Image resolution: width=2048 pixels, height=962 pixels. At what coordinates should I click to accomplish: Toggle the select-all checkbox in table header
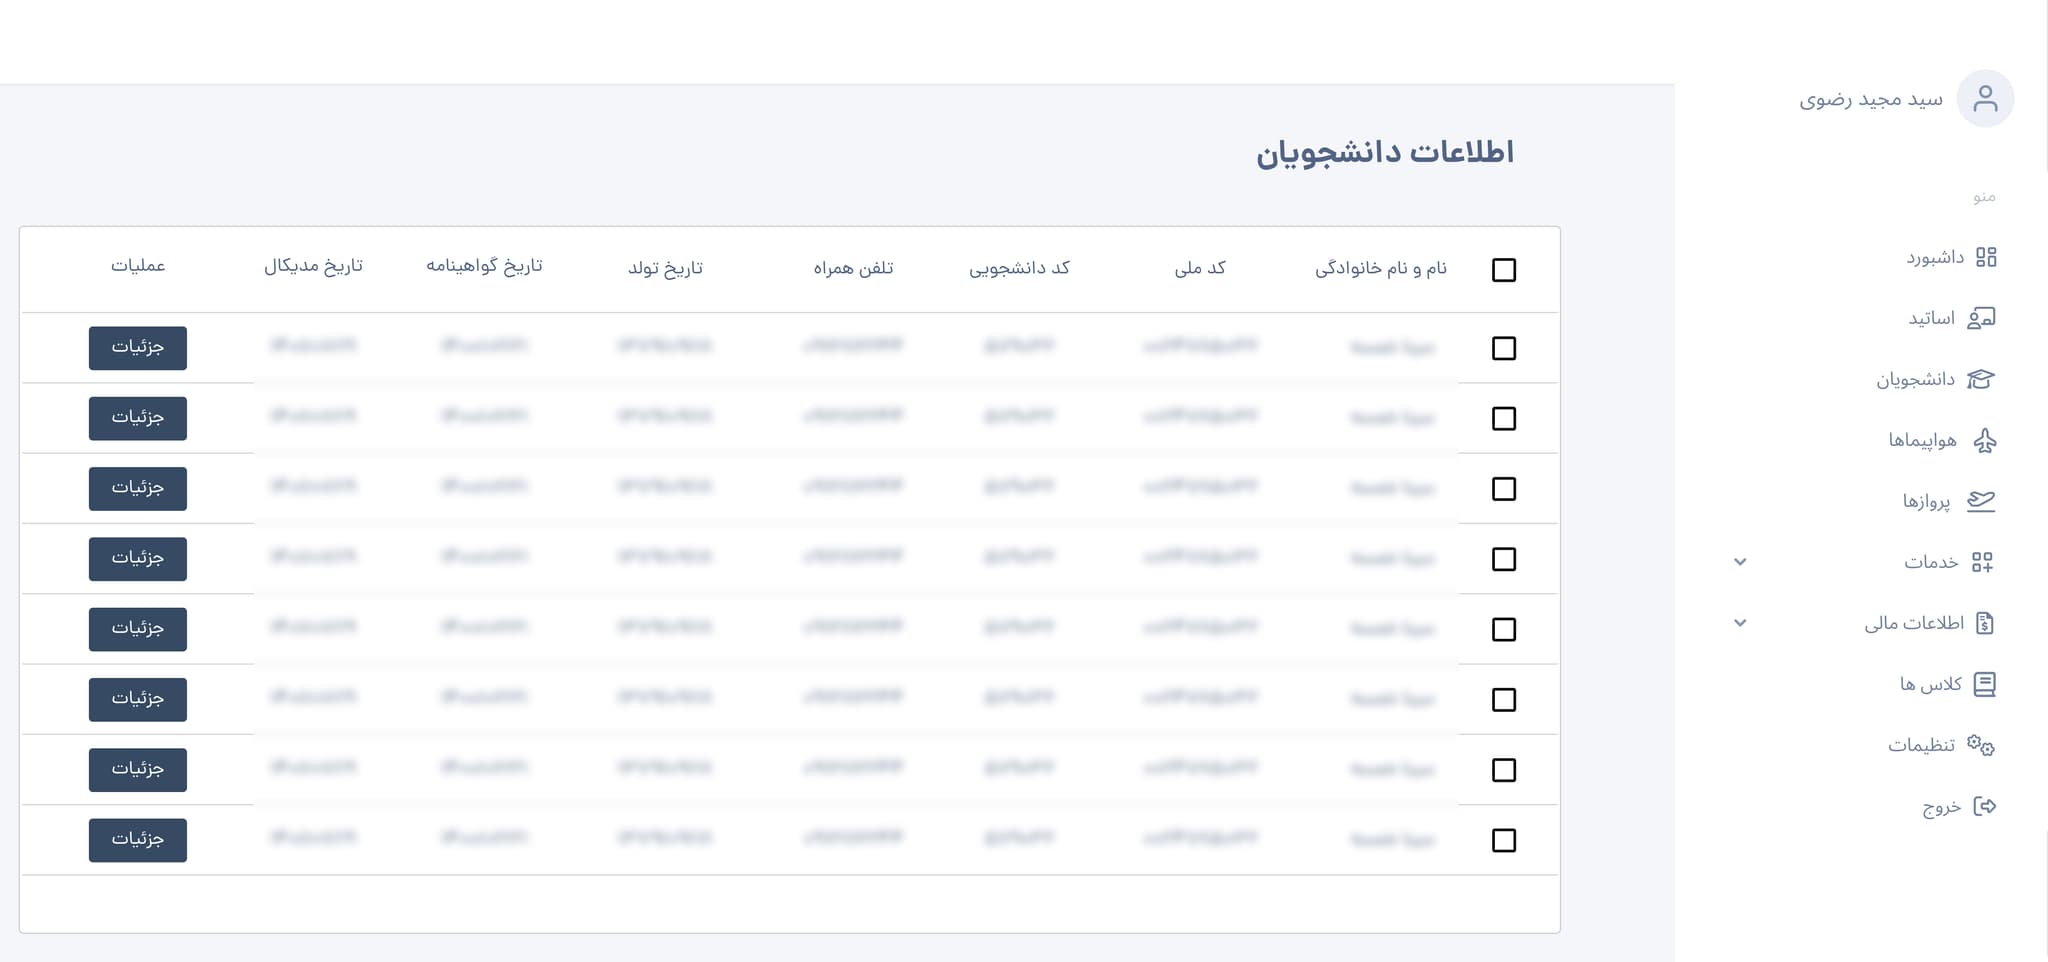click(1504, 270)
